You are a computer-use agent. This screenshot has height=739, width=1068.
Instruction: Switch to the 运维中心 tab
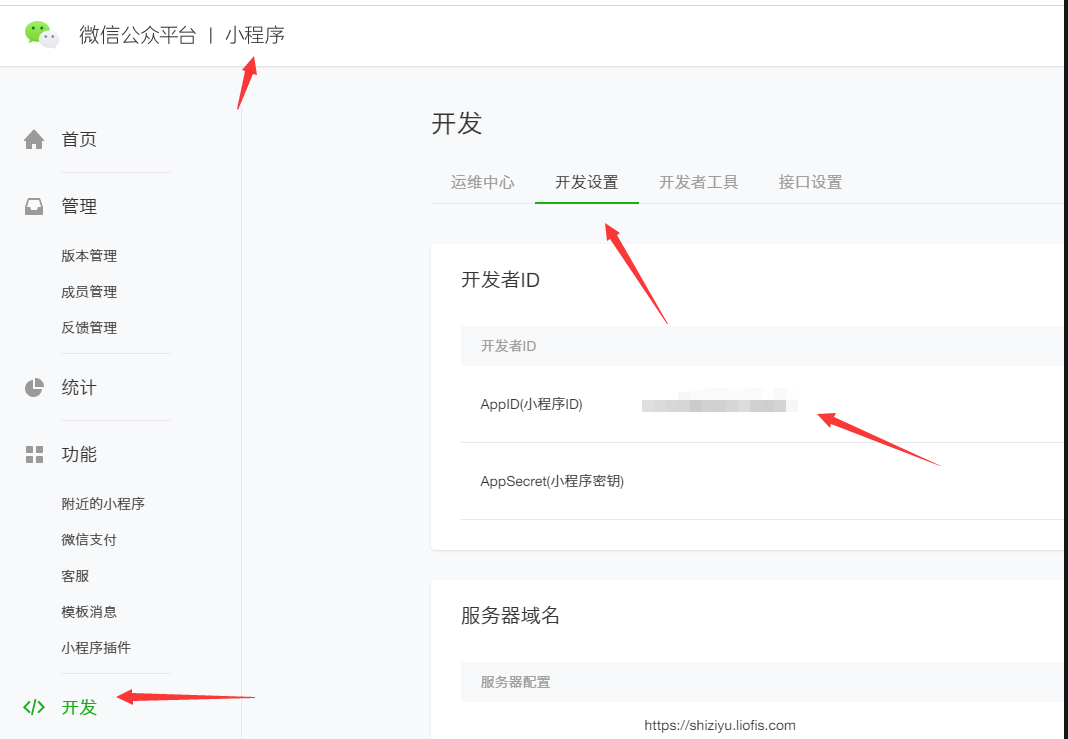click(x=482, y=183)
